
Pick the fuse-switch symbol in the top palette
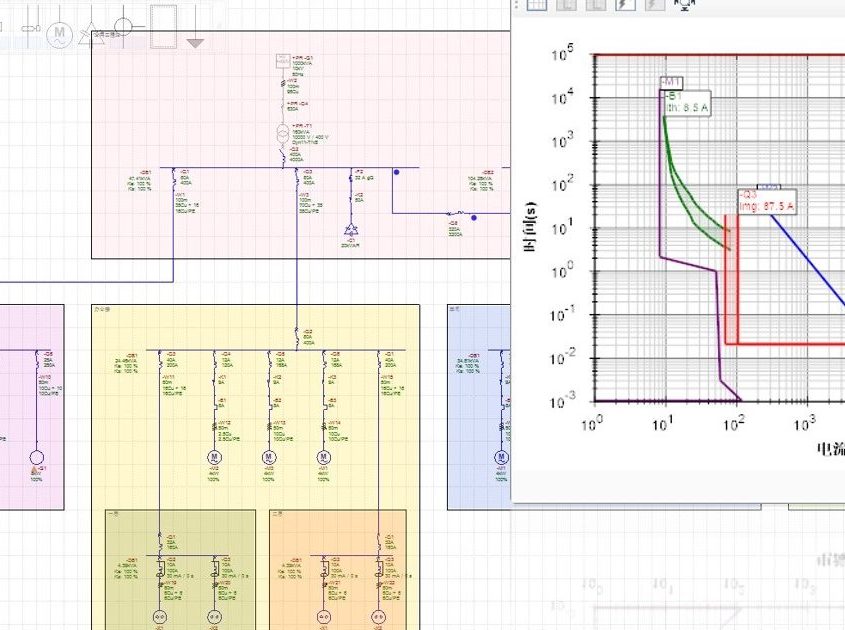point(30,27)
